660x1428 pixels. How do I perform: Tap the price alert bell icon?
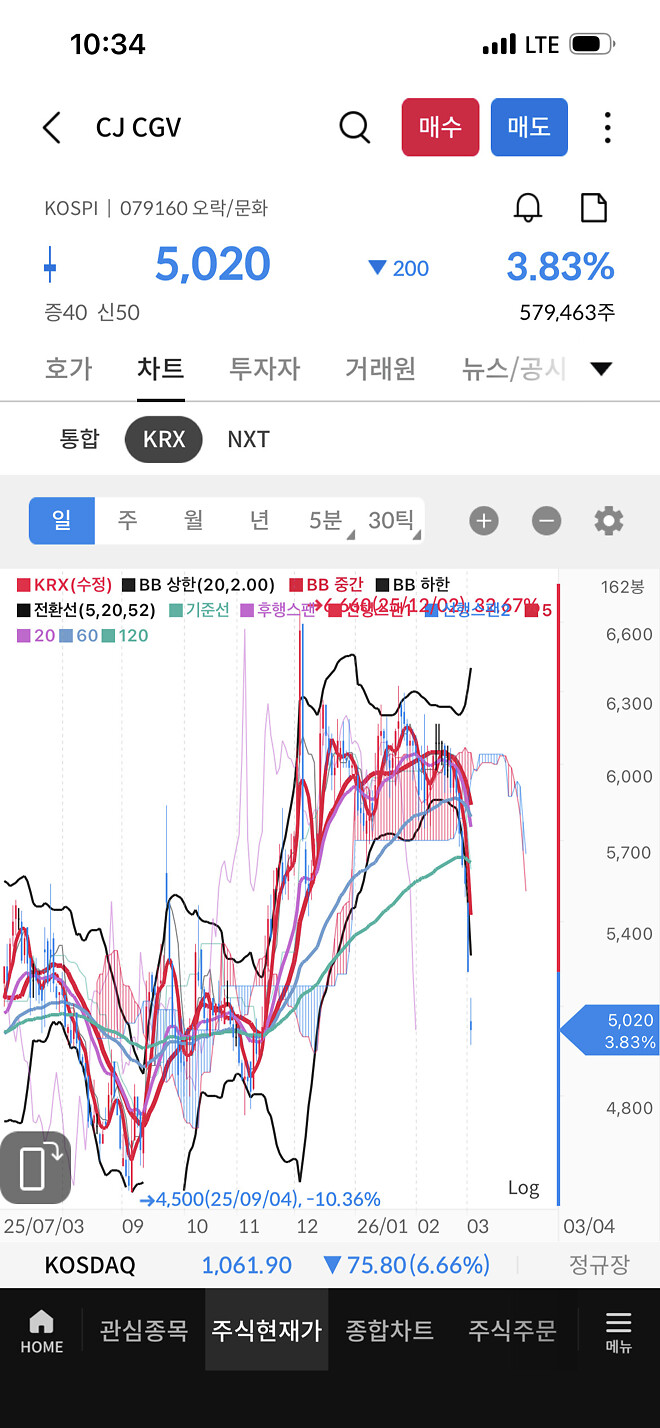tap(528, 207)
